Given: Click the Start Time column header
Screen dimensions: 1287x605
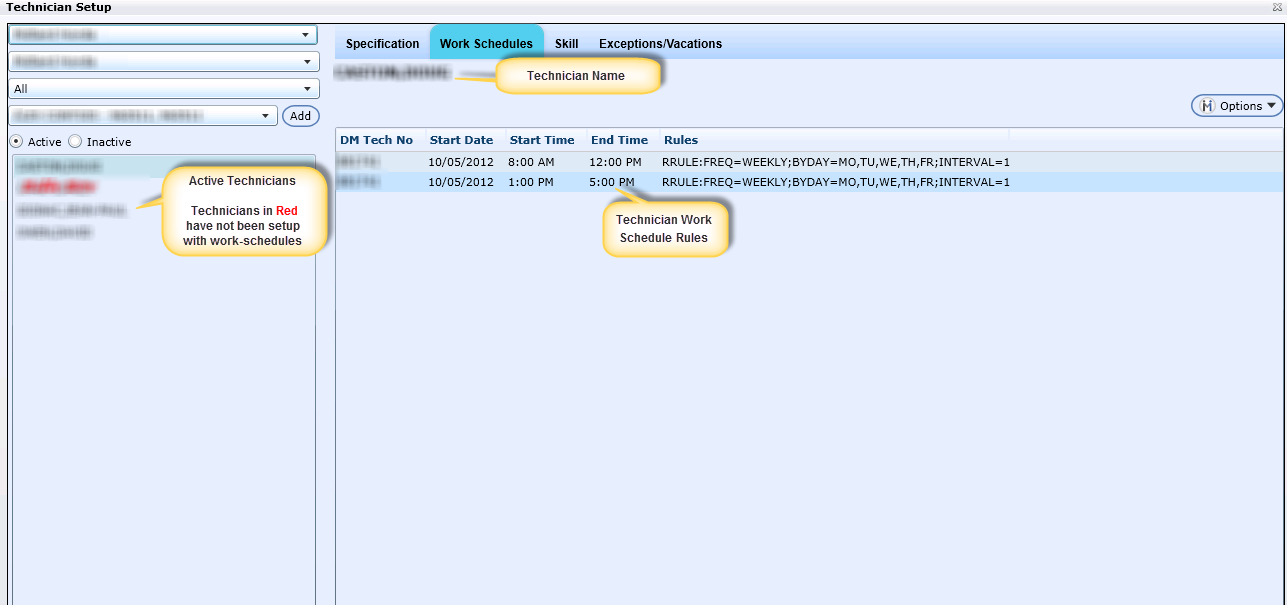Looking at the screenshot, I should click(x=541, y=140).
